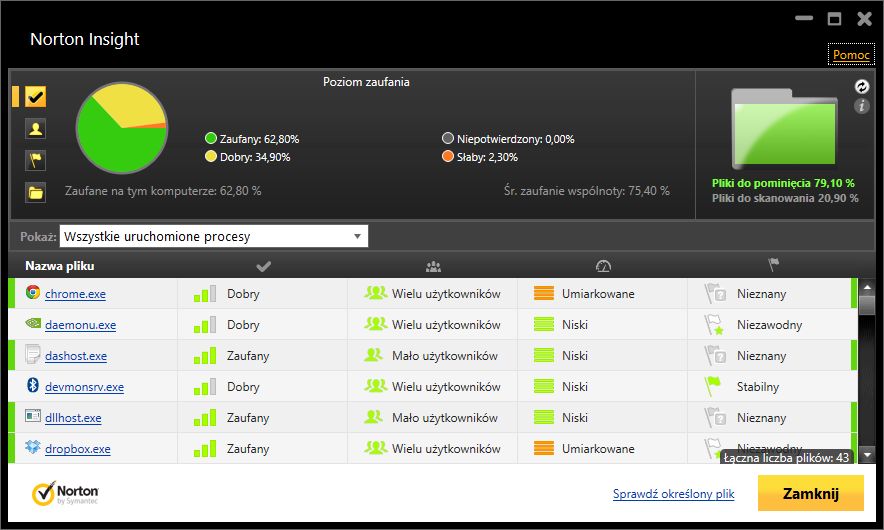Select the Dobry rating in devmonsrv.exe row

click(243, 387)
